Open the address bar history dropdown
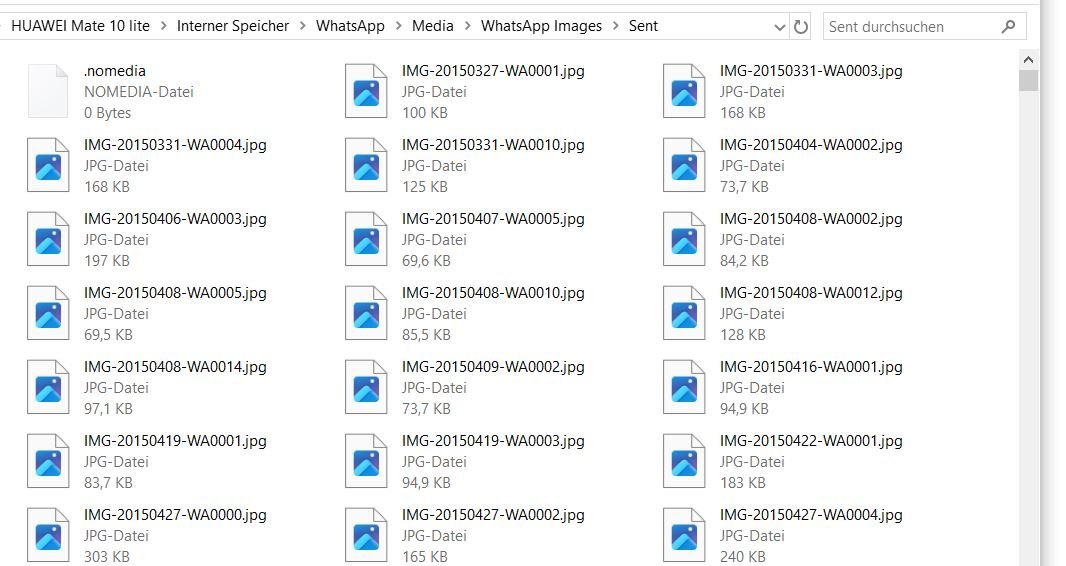Screen dimensions: 1066x566 point(780,27)
